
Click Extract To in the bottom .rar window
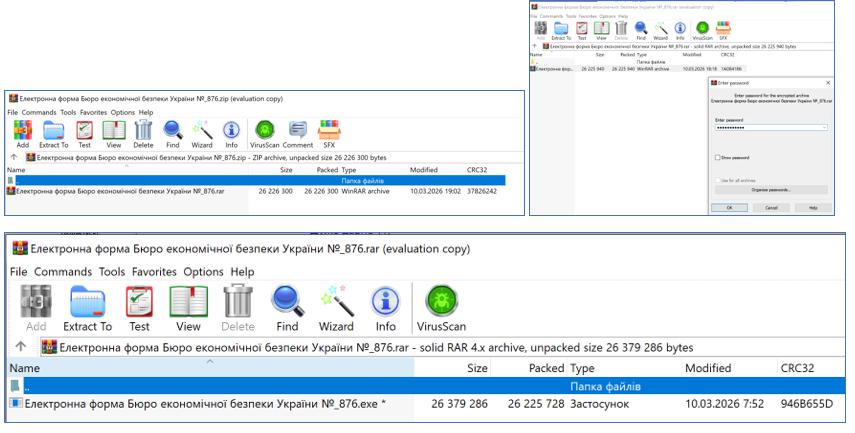click(x=87, y=307)
